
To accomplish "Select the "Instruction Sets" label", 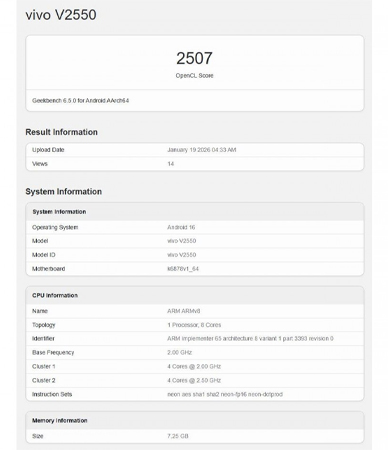I will point(52,394).
